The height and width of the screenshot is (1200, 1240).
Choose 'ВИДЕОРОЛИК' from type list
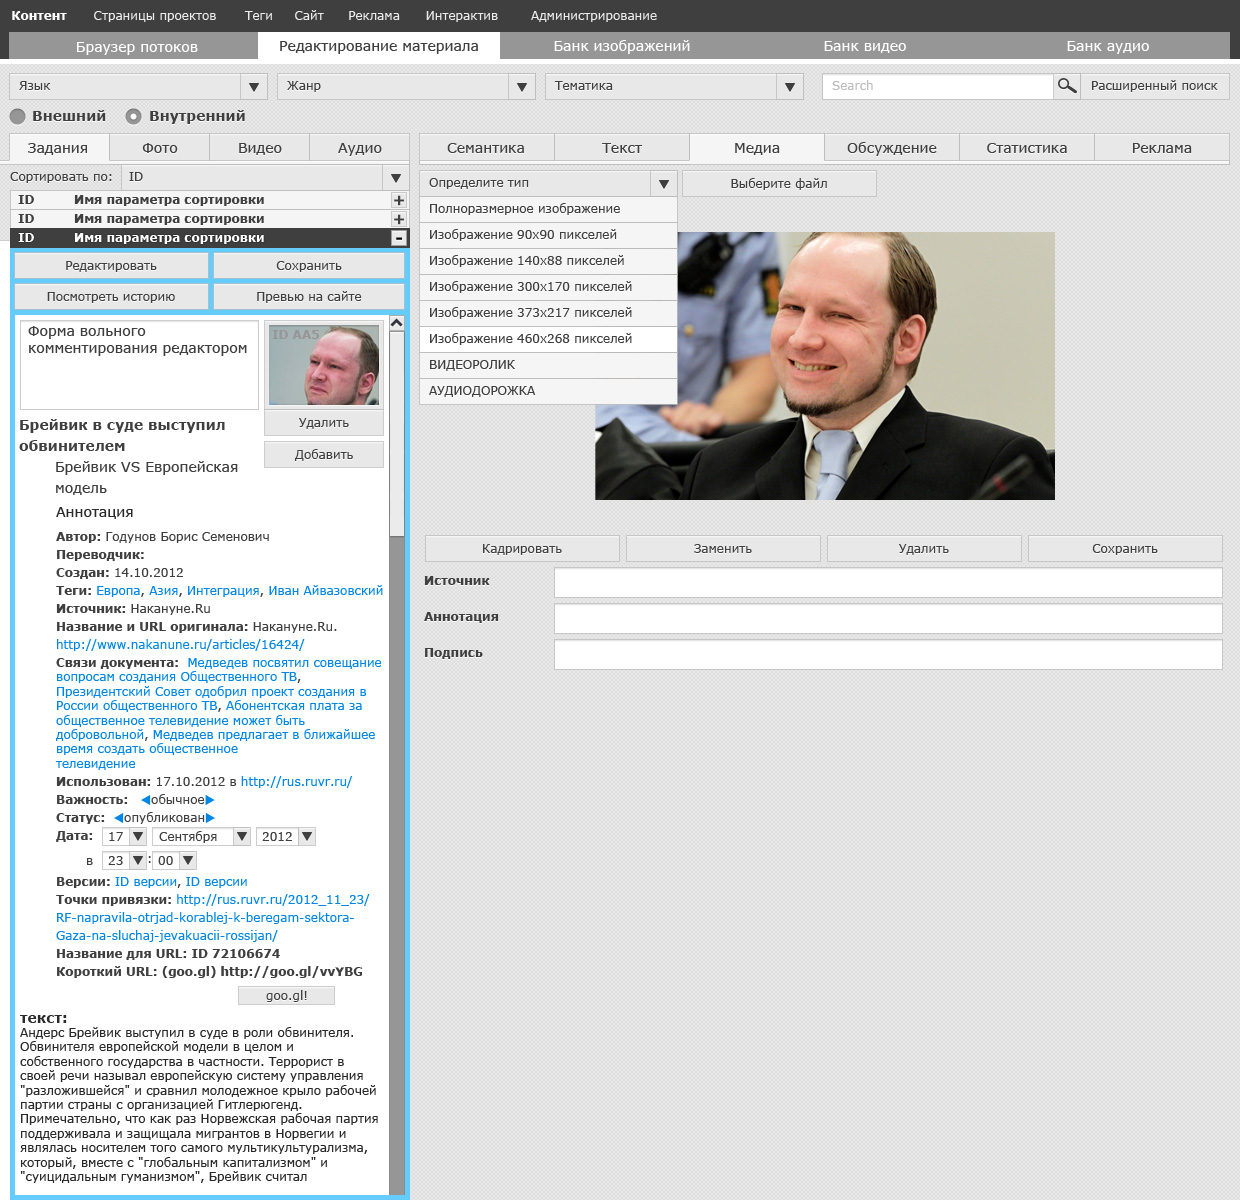[x=548, y=365]
